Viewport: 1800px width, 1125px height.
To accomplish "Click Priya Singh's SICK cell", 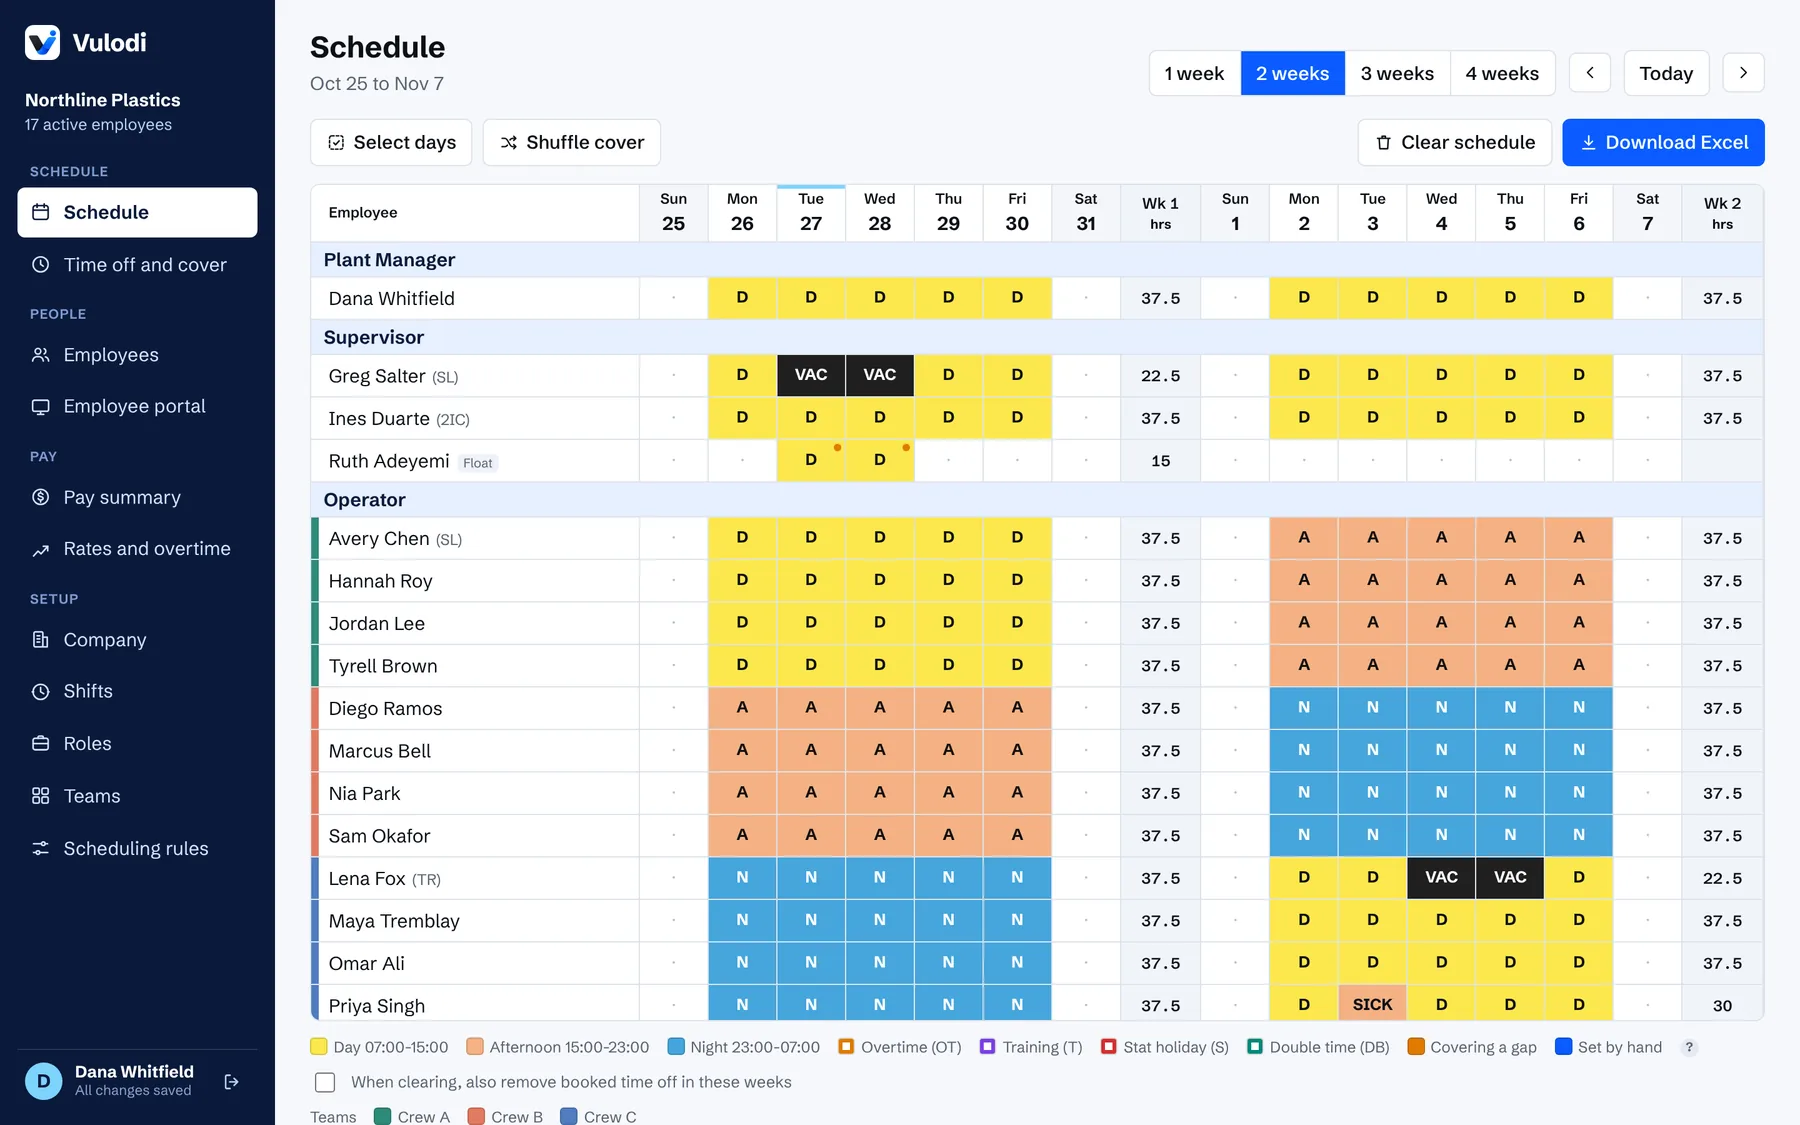I will point(1372,1004).
